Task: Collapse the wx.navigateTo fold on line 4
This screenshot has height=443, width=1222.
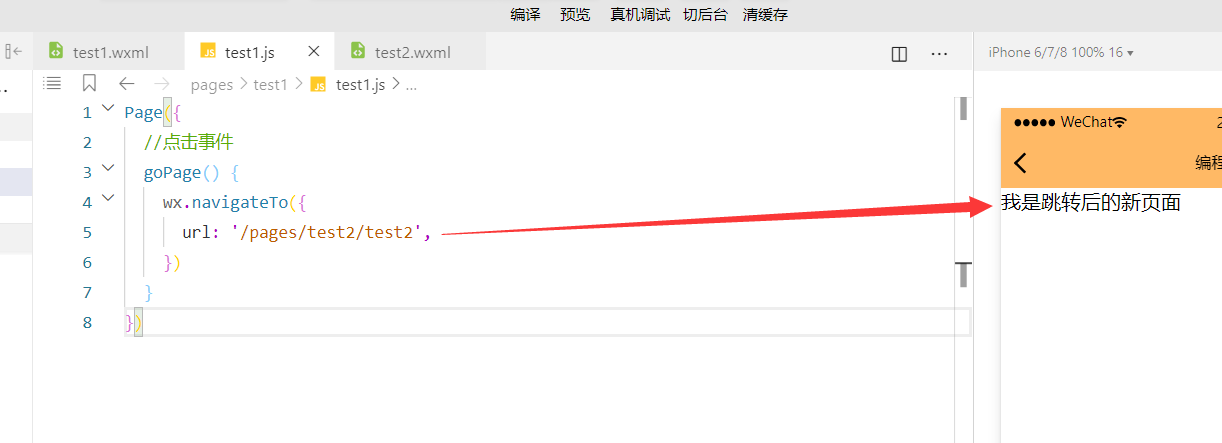Action: point(108,200)
